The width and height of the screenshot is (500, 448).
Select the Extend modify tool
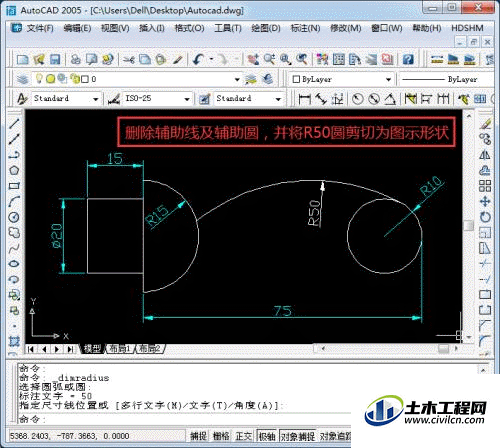pos(485,279)
